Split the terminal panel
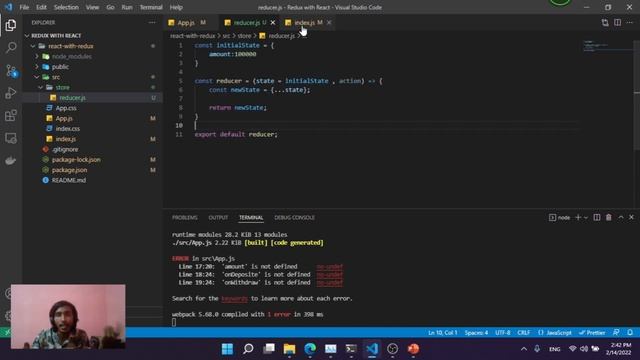 [x=597, y=218]
